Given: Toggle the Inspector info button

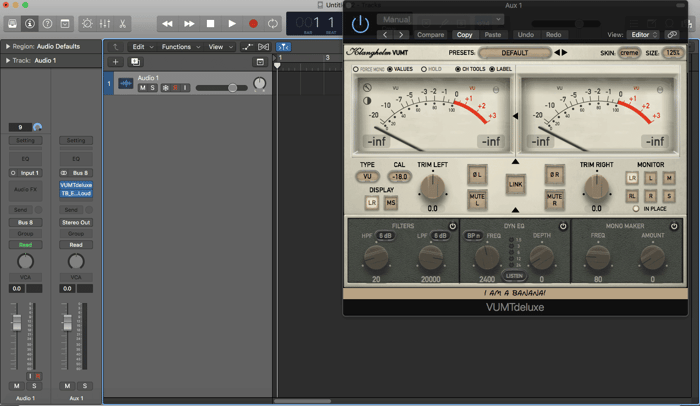Looking at the screenshot, I should click(x=30, y=24).
